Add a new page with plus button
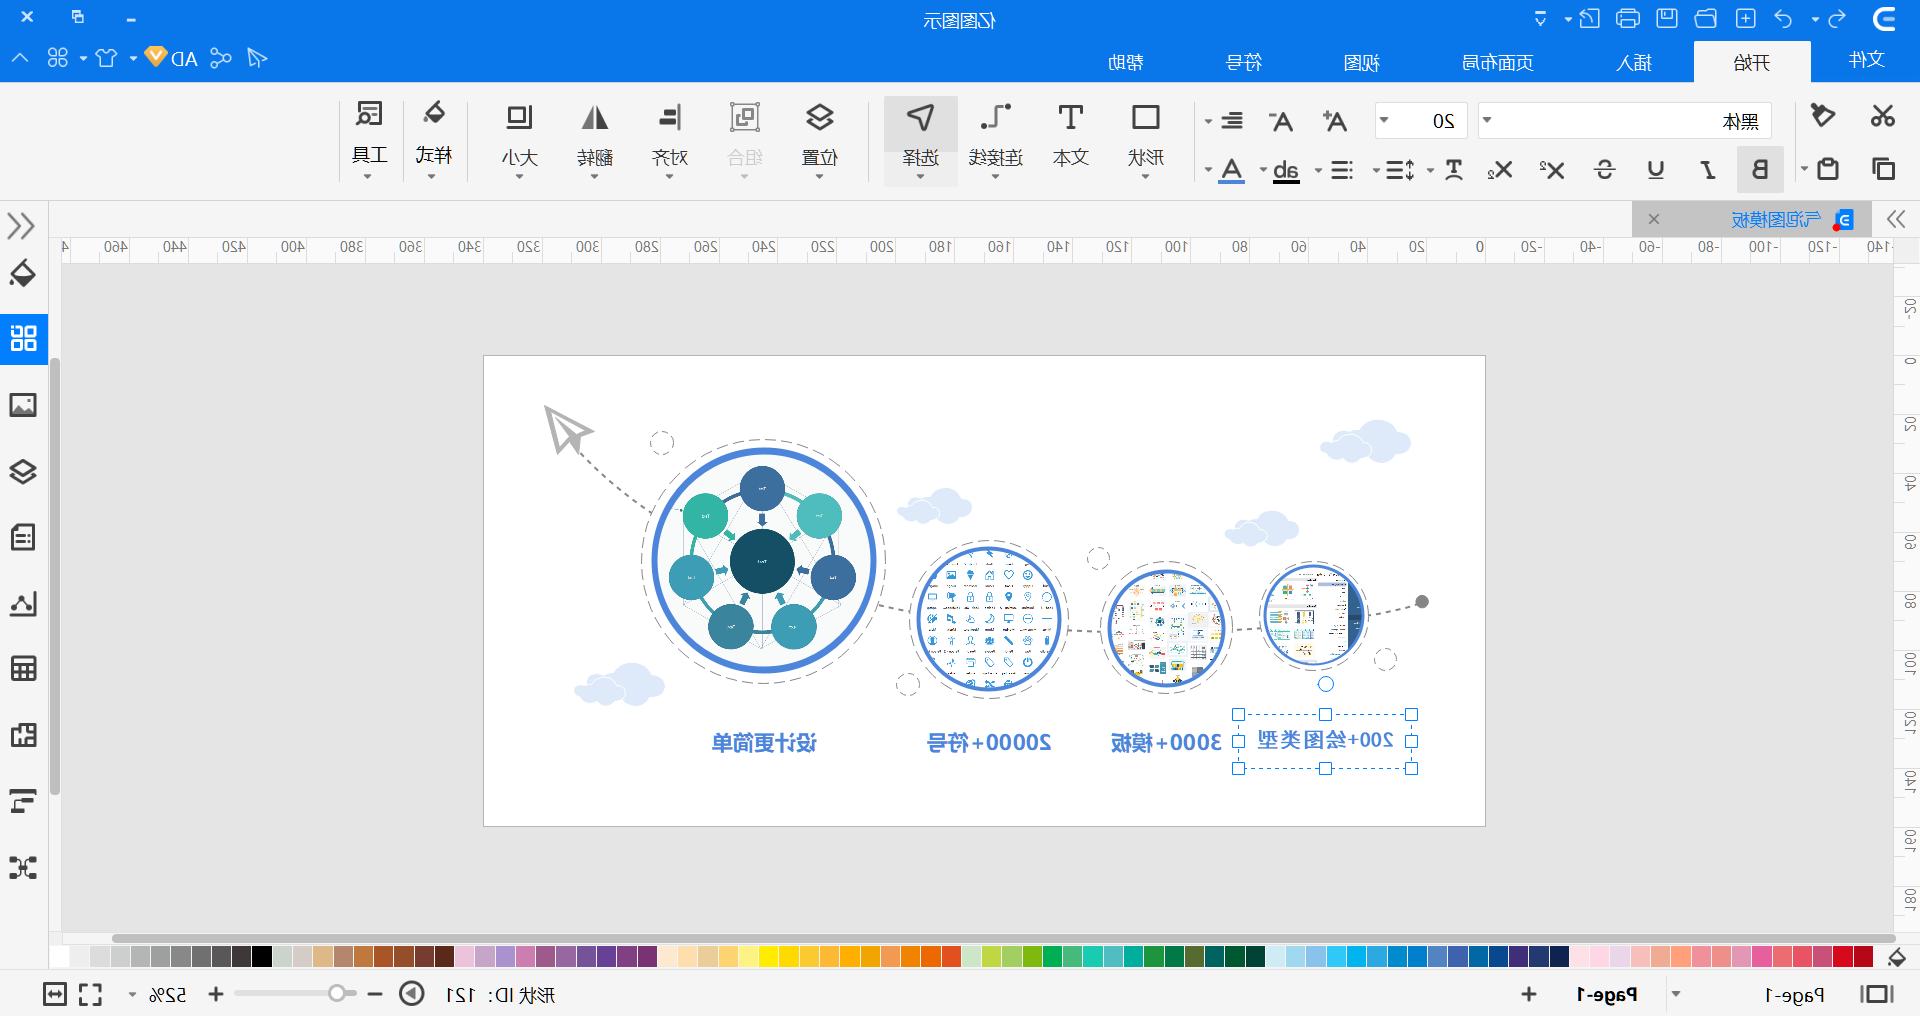Screen dimensions: 1920x1016 [x=1529, y=994]
